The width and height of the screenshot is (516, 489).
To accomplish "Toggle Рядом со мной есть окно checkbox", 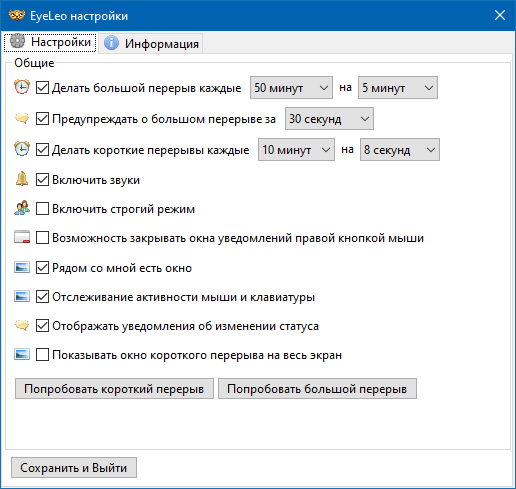I will tap(42, 268).
